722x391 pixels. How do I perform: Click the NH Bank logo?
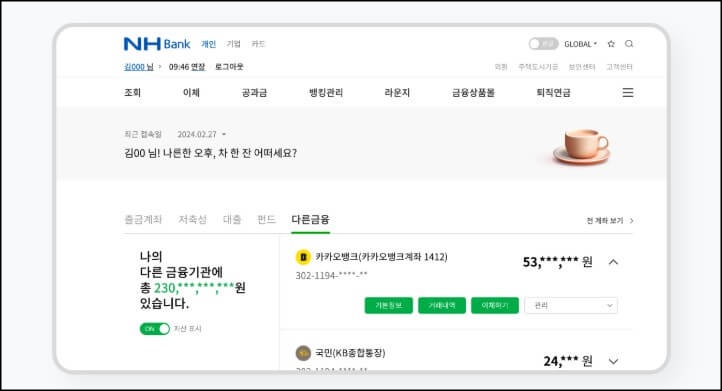pyautogui.click(x=157, y=44)
